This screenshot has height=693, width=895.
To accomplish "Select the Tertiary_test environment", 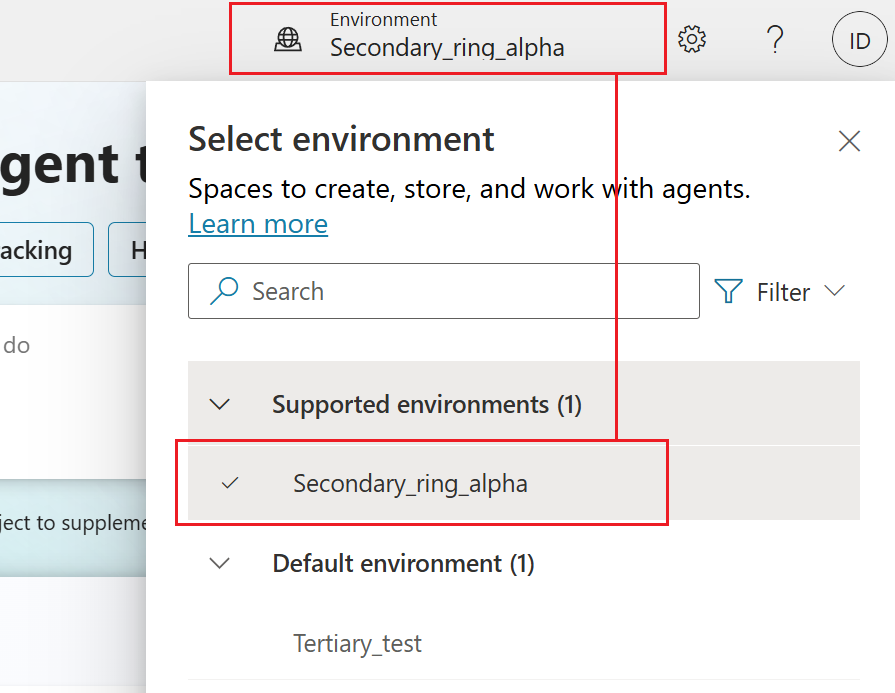I will [x=357, y=643].
